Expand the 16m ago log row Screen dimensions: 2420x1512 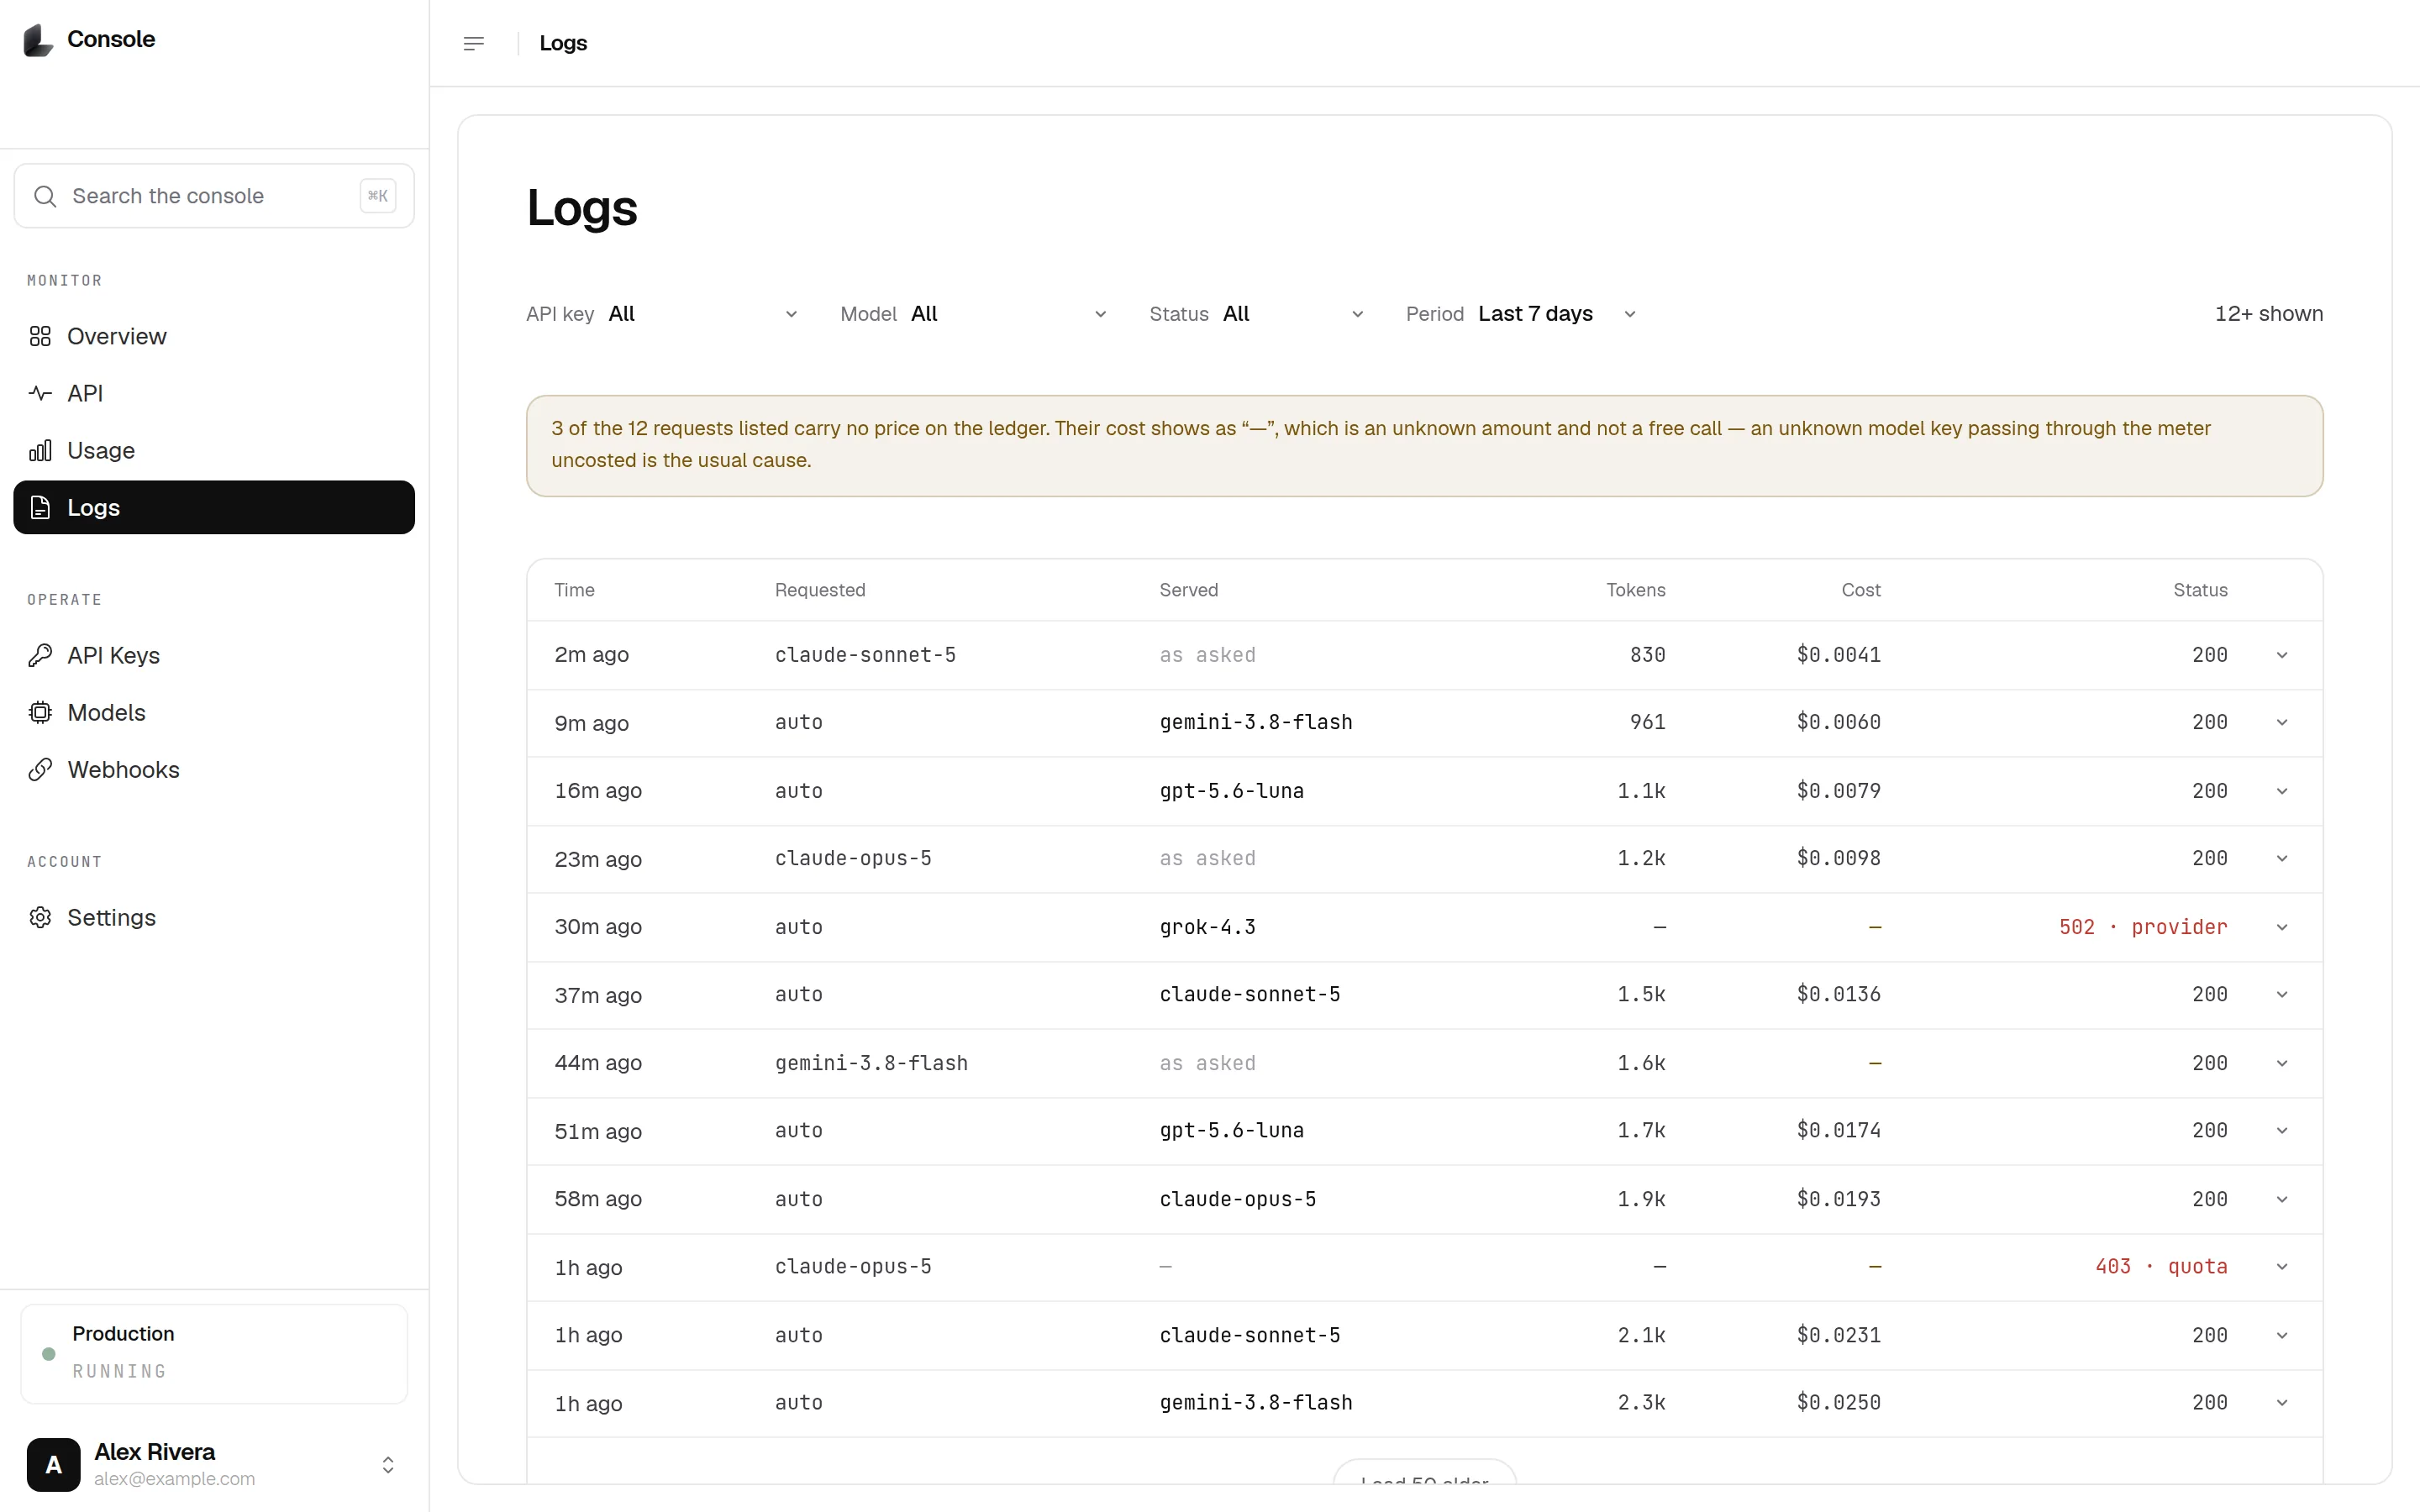(x=2282, y=791)
